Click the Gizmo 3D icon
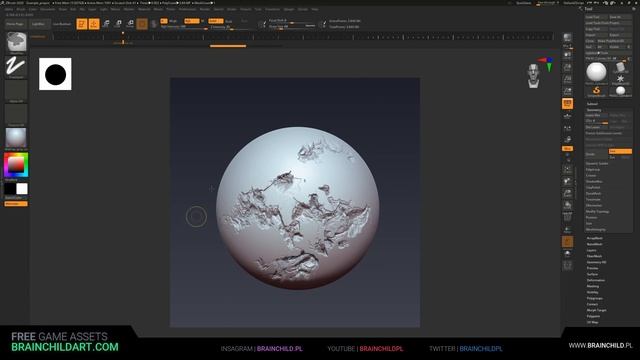Image resolution: width=640 pixels, height=360 pixels. 142,24
